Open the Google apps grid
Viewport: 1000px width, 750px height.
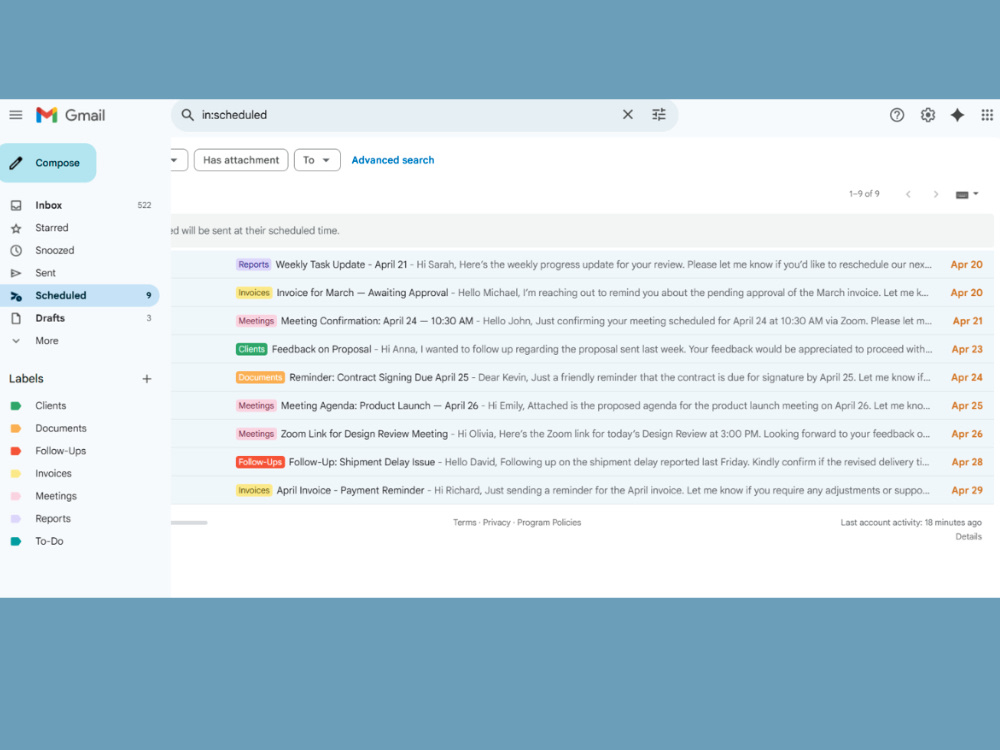[x=987, y=115]
